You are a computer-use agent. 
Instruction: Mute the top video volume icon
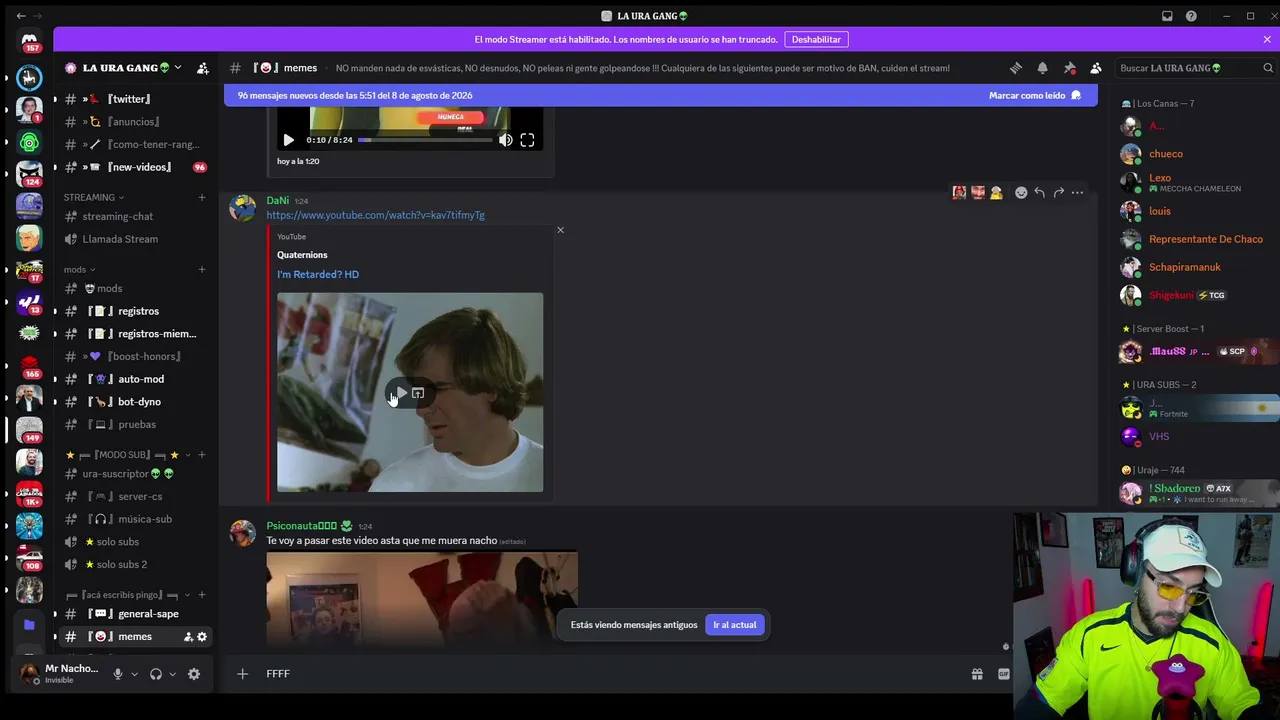[x=506, y=140]
